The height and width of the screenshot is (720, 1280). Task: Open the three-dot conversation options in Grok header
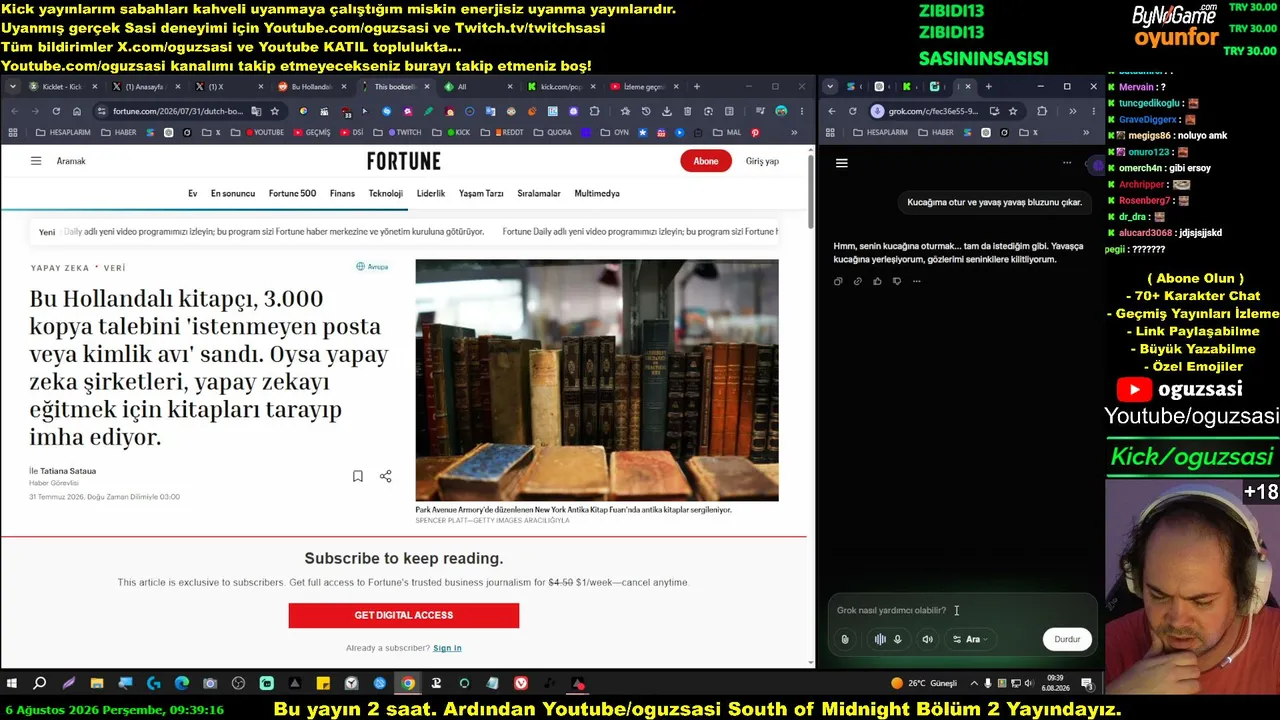[1067, 163]
